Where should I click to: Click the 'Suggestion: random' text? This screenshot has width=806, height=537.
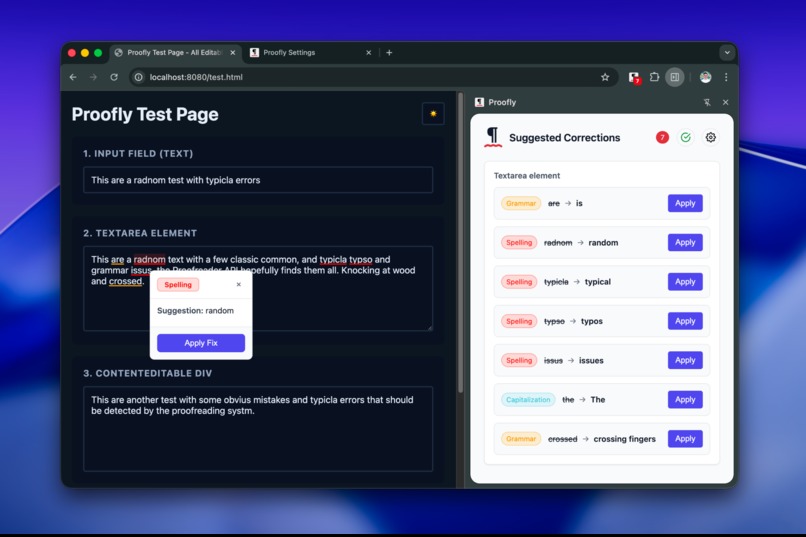pyautogui.click(x=195, y=310)
